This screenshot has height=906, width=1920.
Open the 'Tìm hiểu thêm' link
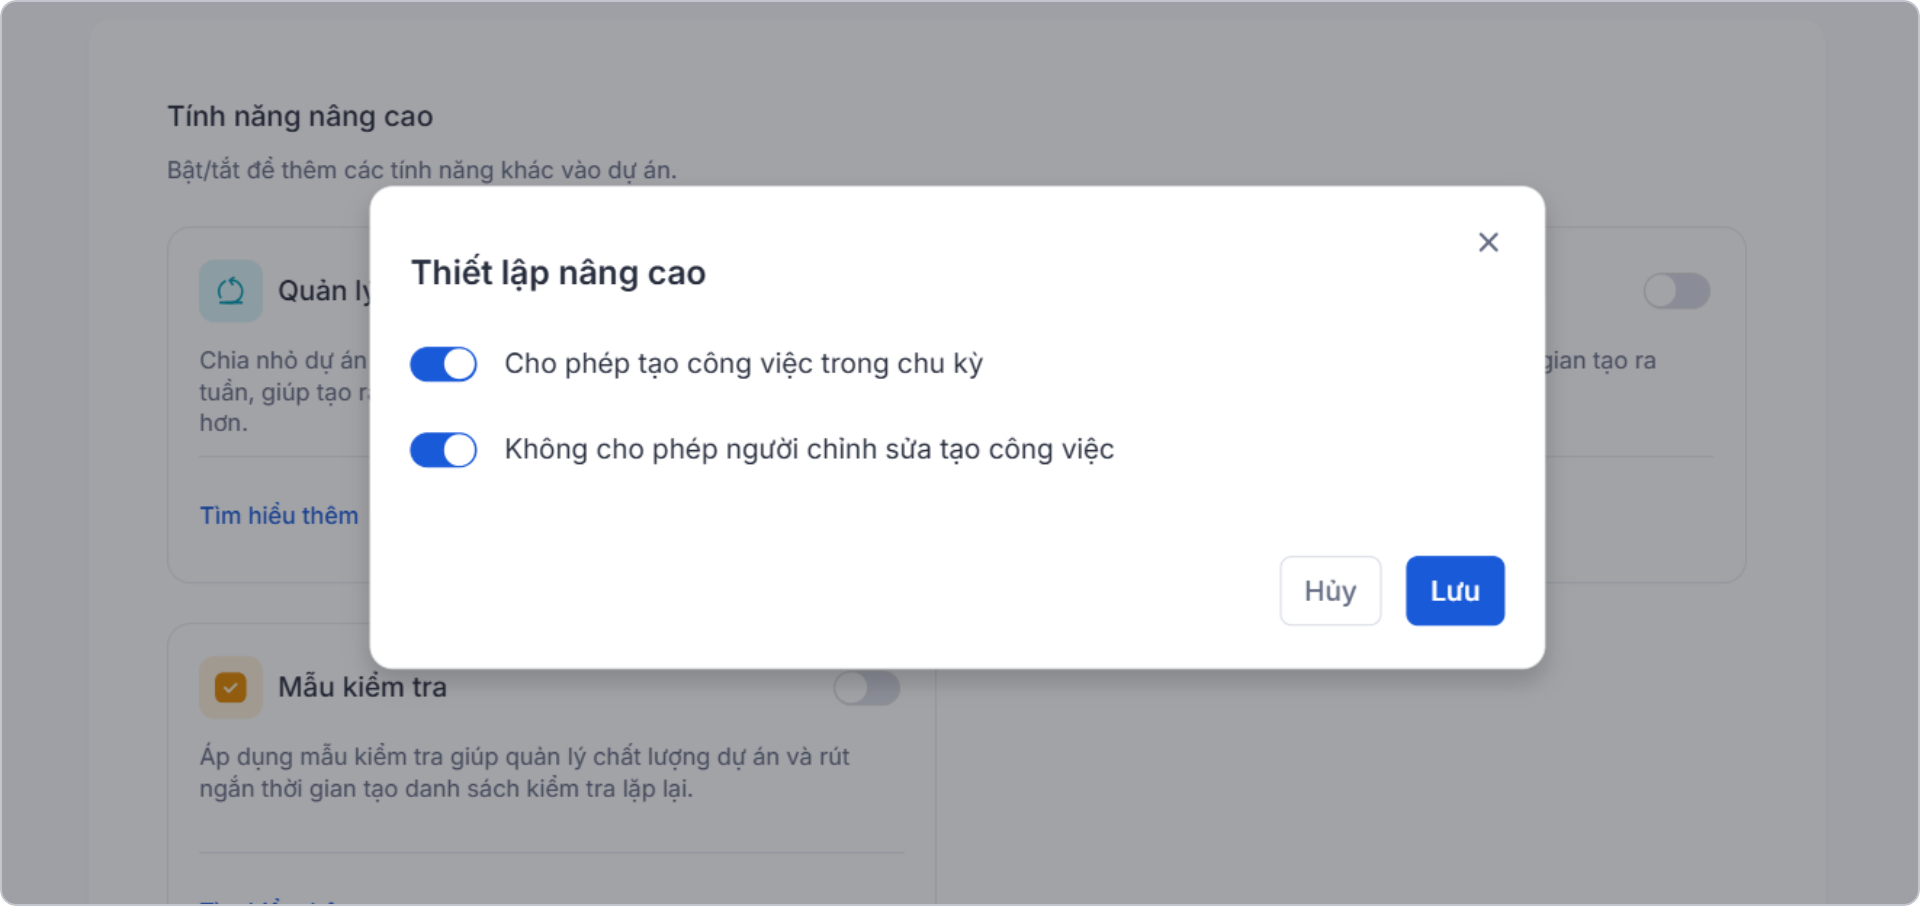280,515
